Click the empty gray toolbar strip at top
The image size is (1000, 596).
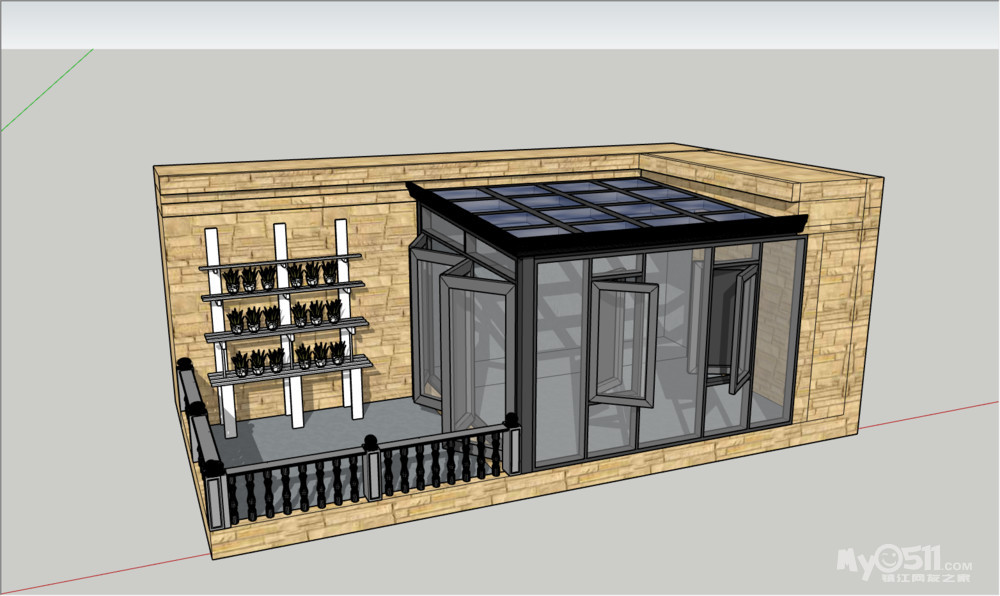(500, 25)
